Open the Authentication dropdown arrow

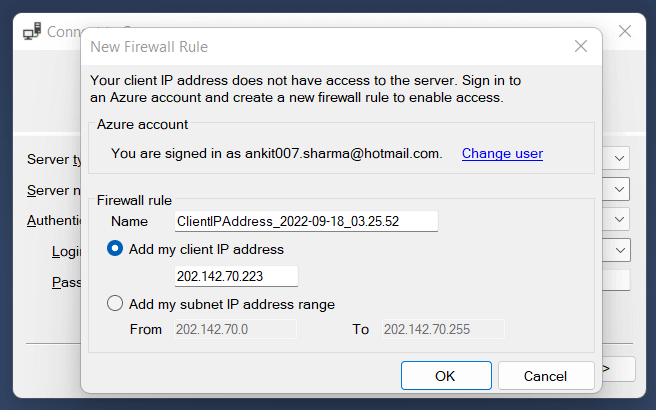[x=620, y=219]
